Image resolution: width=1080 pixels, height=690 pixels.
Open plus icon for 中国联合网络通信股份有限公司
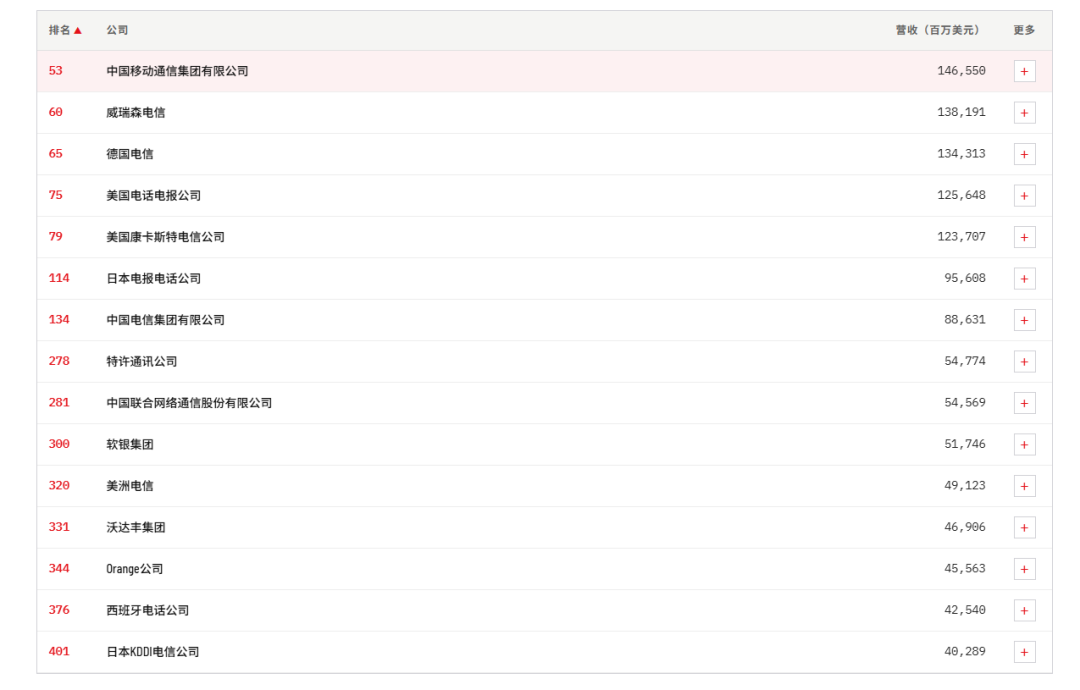point(1024,403)
